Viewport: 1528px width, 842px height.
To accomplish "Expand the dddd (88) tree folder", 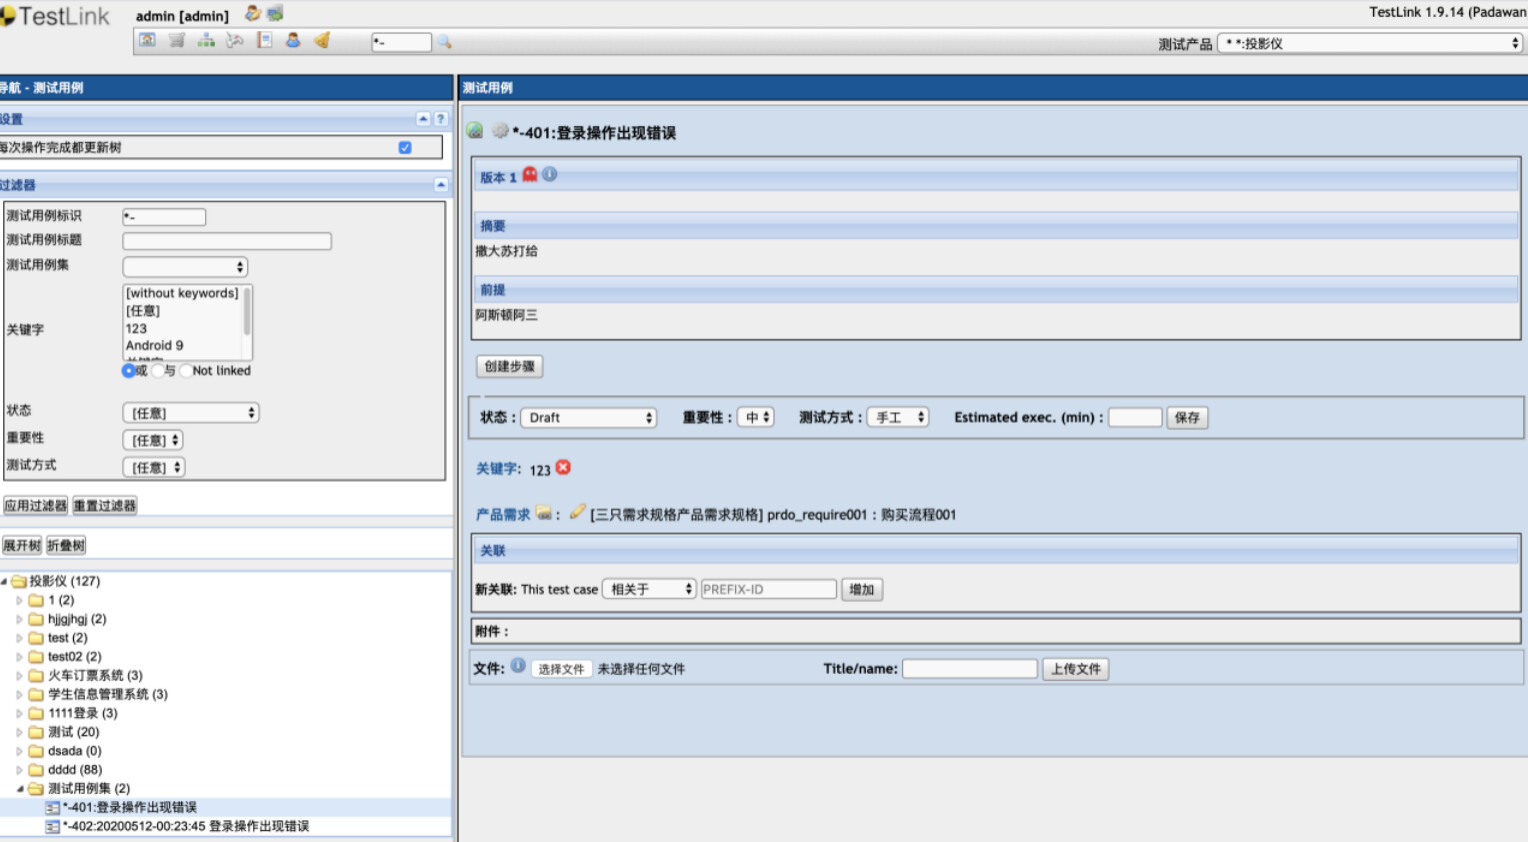I will pyautogui.click(x=19, y=770).
